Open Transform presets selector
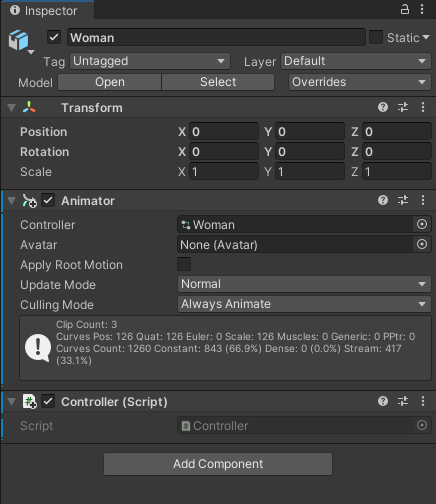 (x=403, y=107)
